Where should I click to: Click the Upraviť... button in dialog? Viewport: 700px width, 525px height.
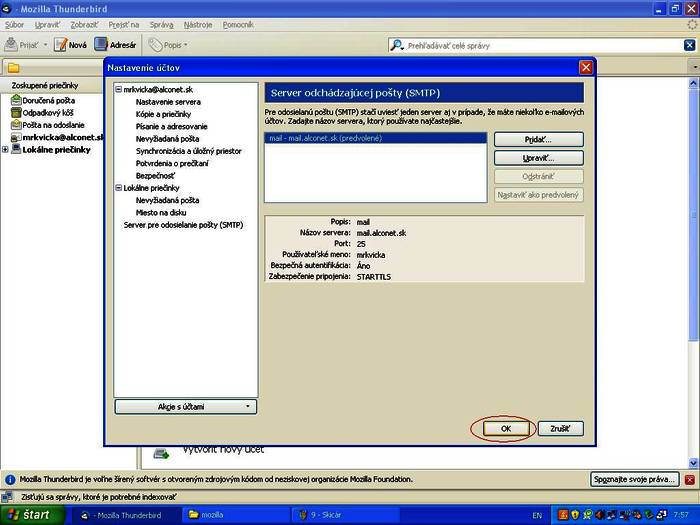[x=538, y=158]
